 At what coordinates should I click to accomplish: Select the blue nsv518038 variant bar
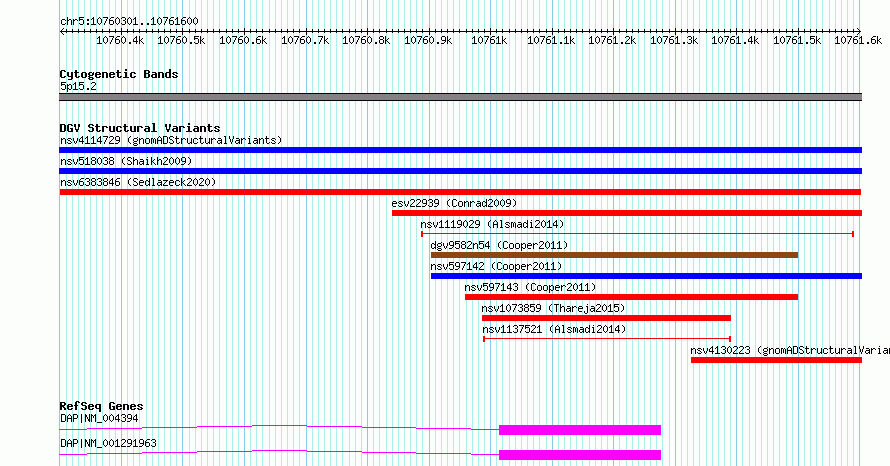point(460,171)
